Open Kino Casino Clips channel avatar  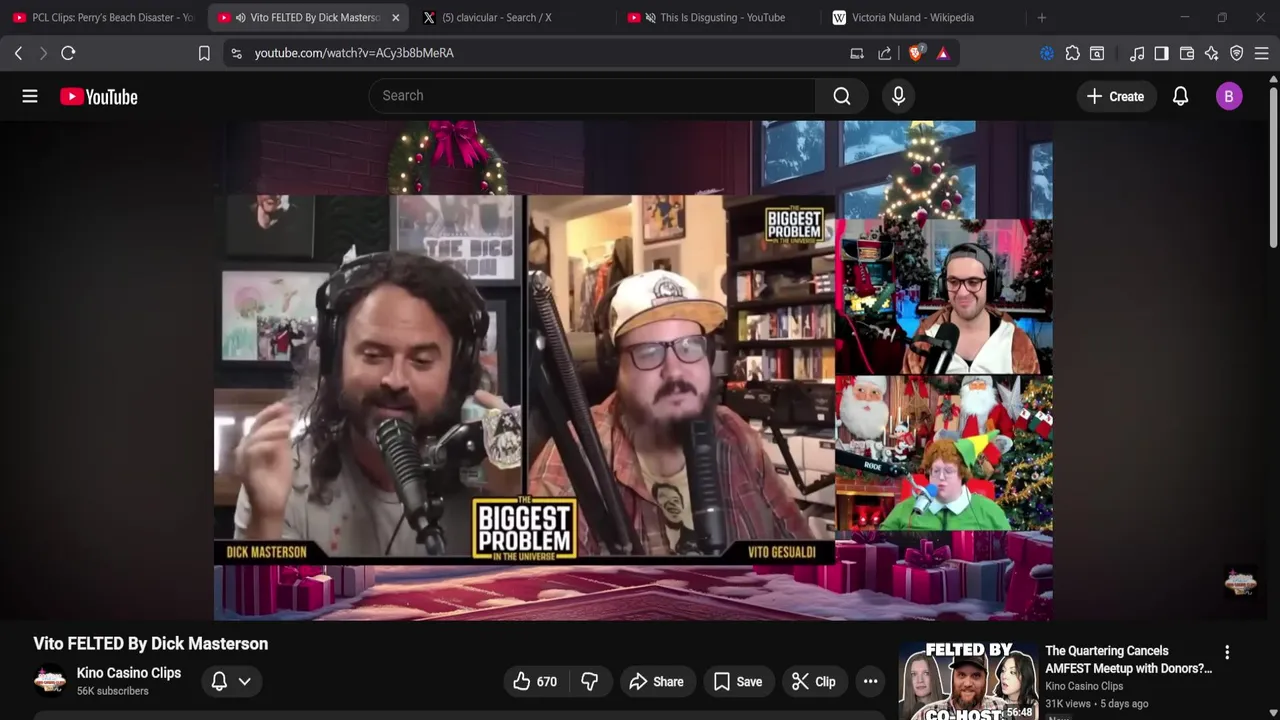tap(49, 681)
